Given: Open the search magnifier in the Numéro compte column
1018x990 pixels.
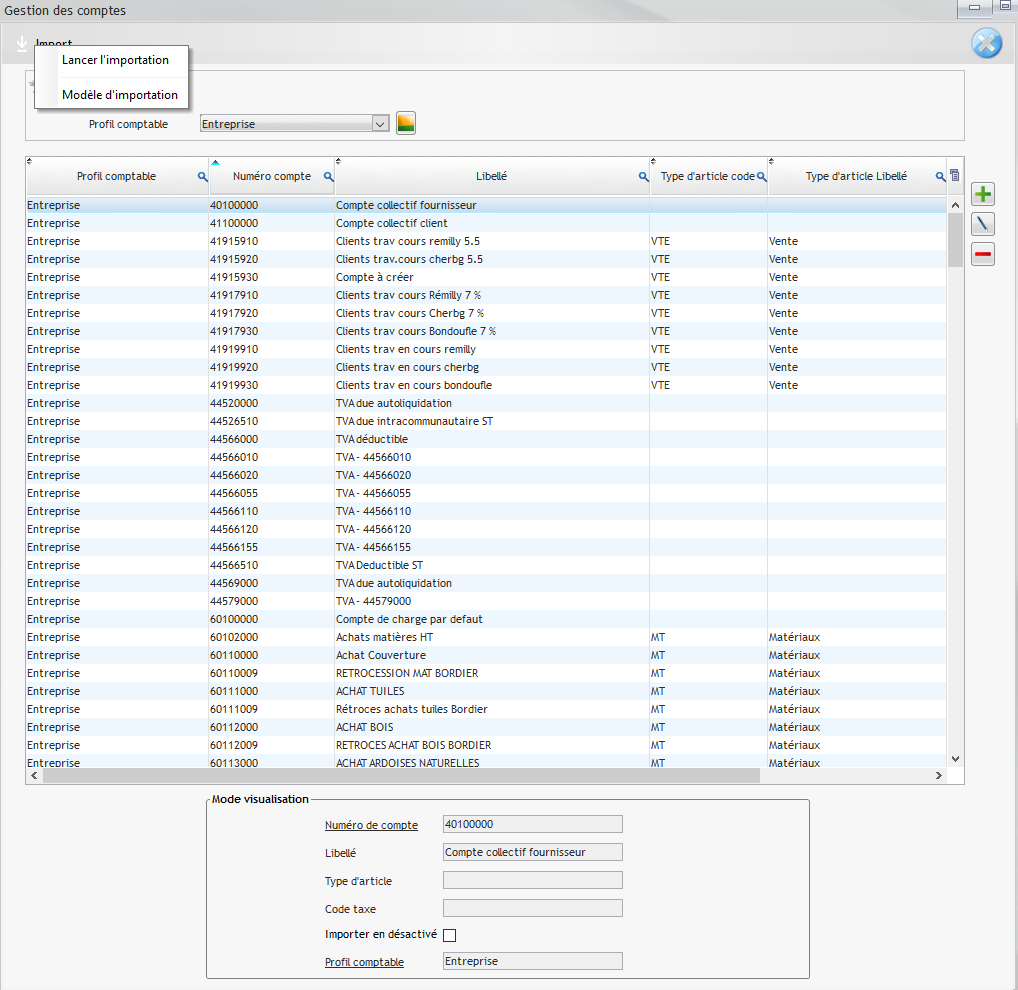Looking at the screenshot, I should coord(328,176).
